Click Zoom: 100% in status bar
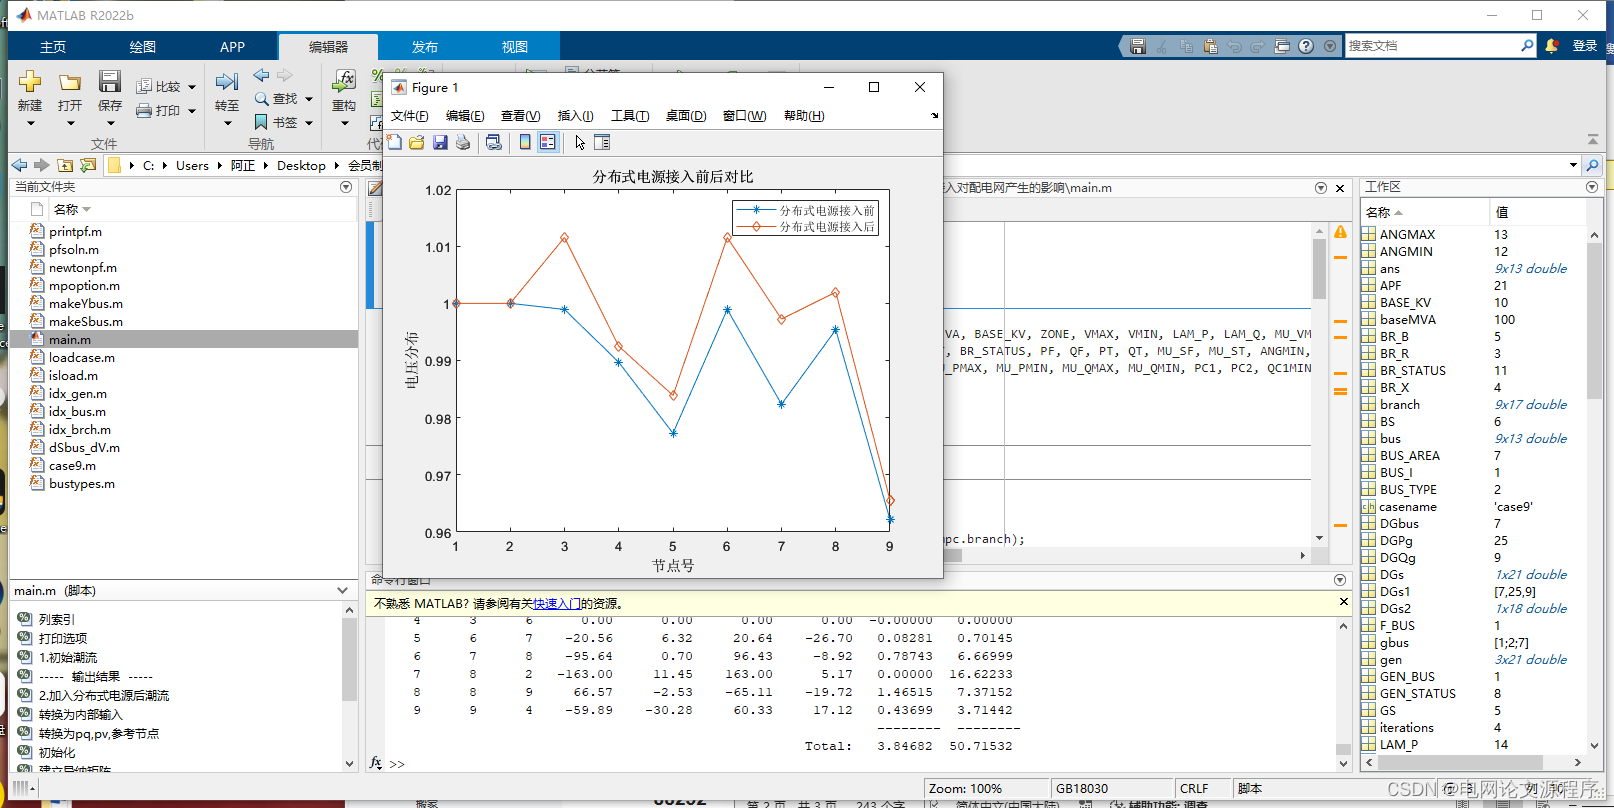The height and width of the screenshot is (808, 1614). [965, 789]
